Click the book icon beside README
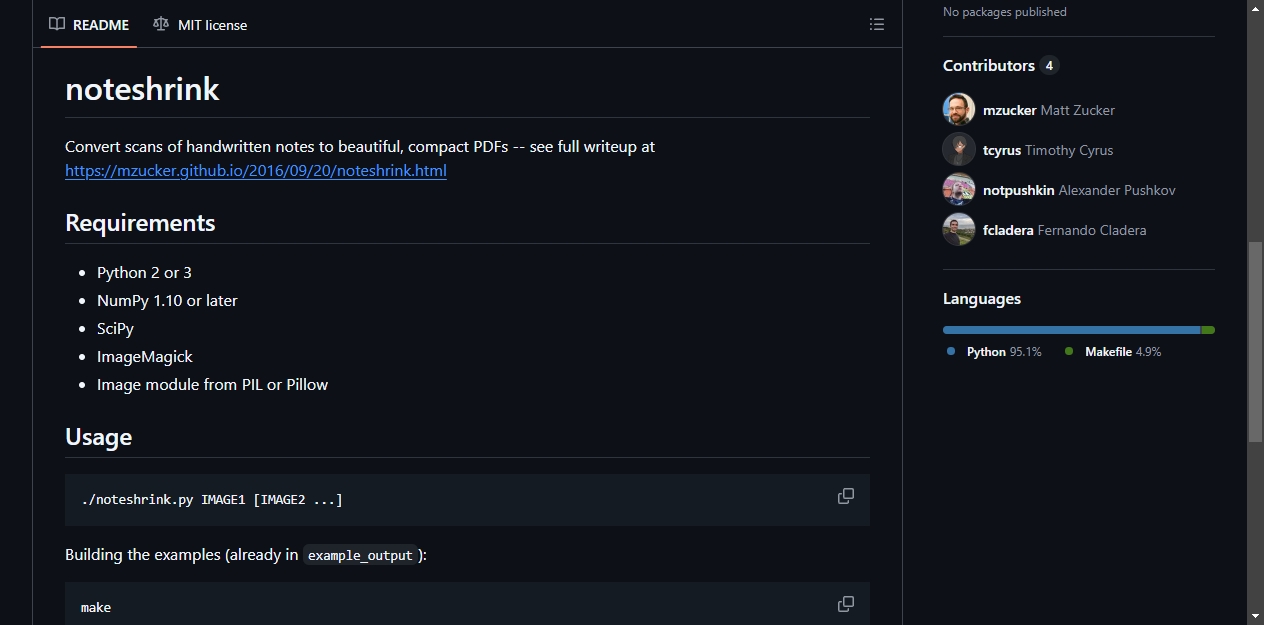This screenshot has width=1264, height=625. tap(57, 24)
